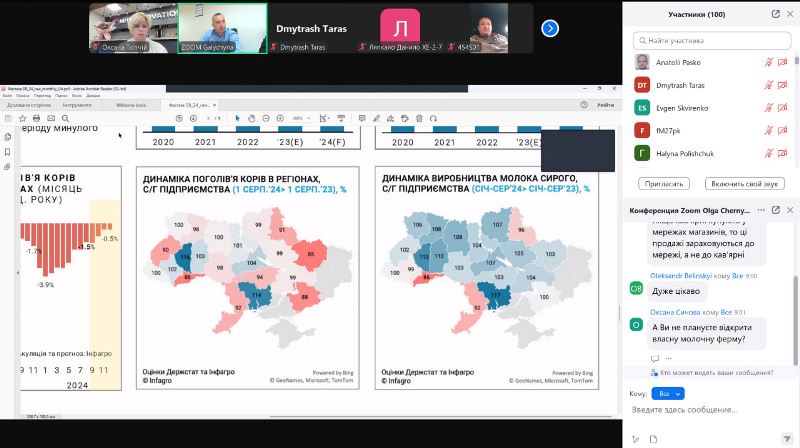Select ZOOM Galychyna video thumbnail
This screenshot has width=800, height=448.
(222, 28)
